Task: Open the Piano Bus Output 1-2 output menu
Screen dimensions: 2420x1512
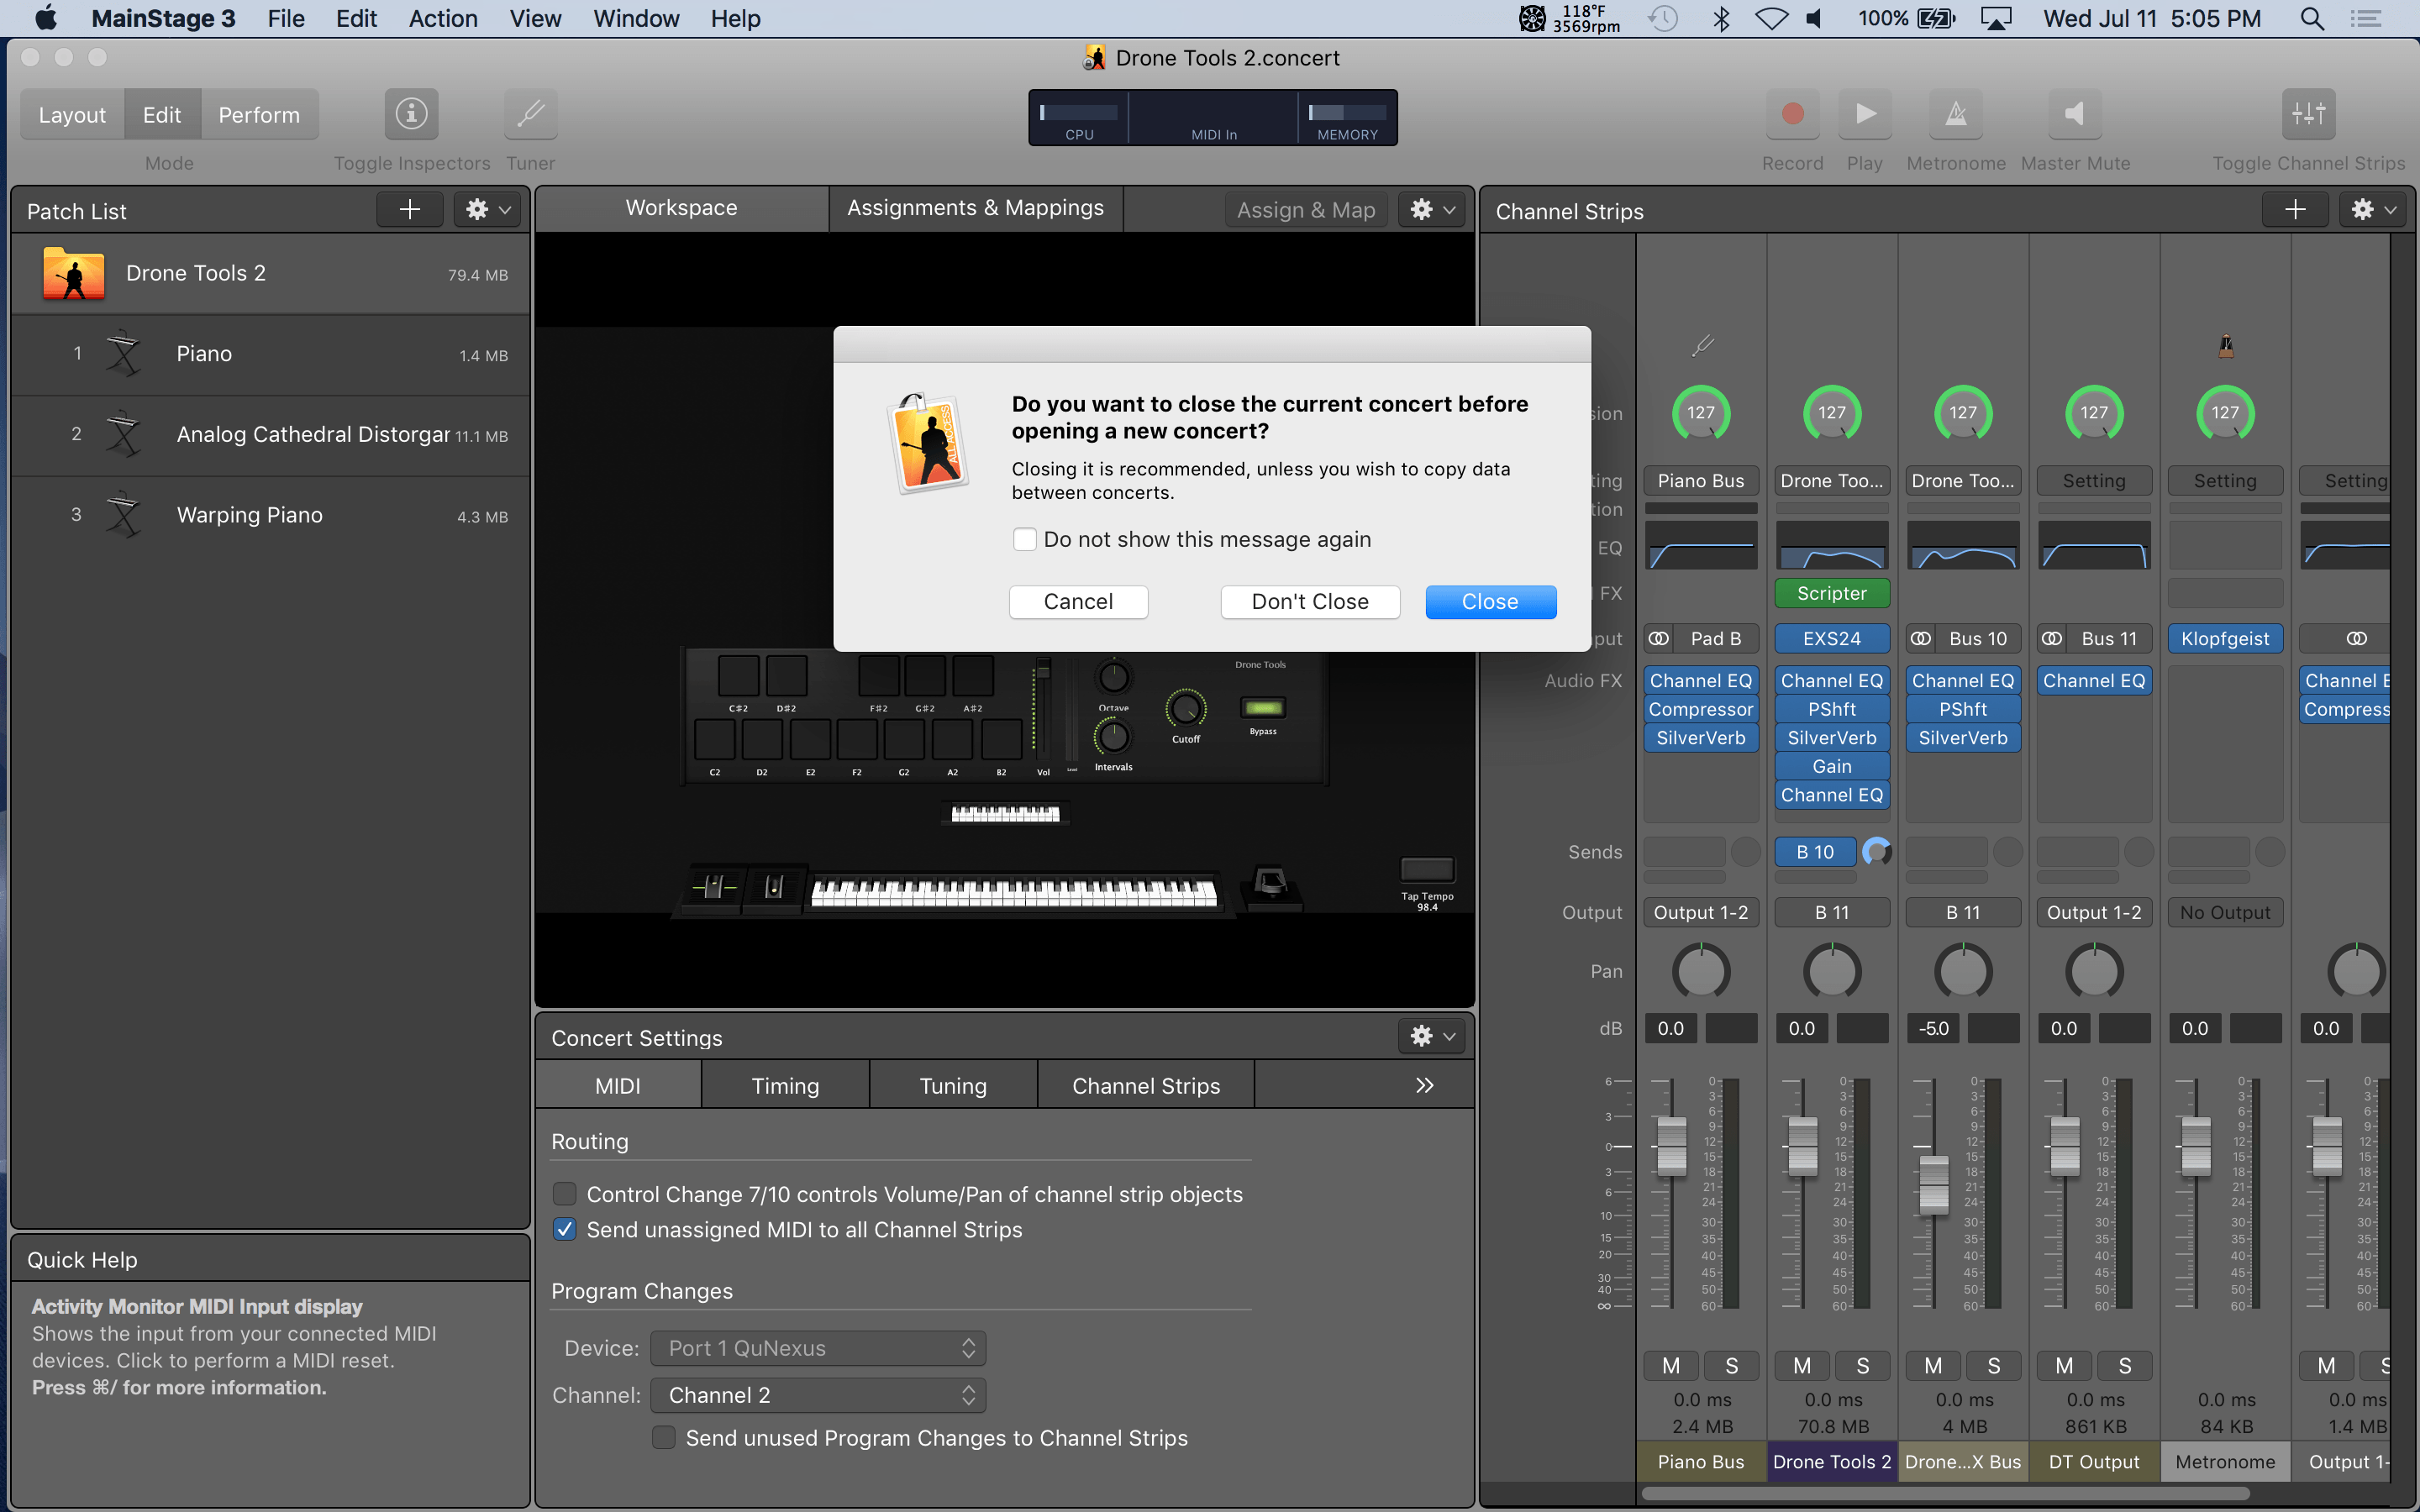Action: [1701, 912]
